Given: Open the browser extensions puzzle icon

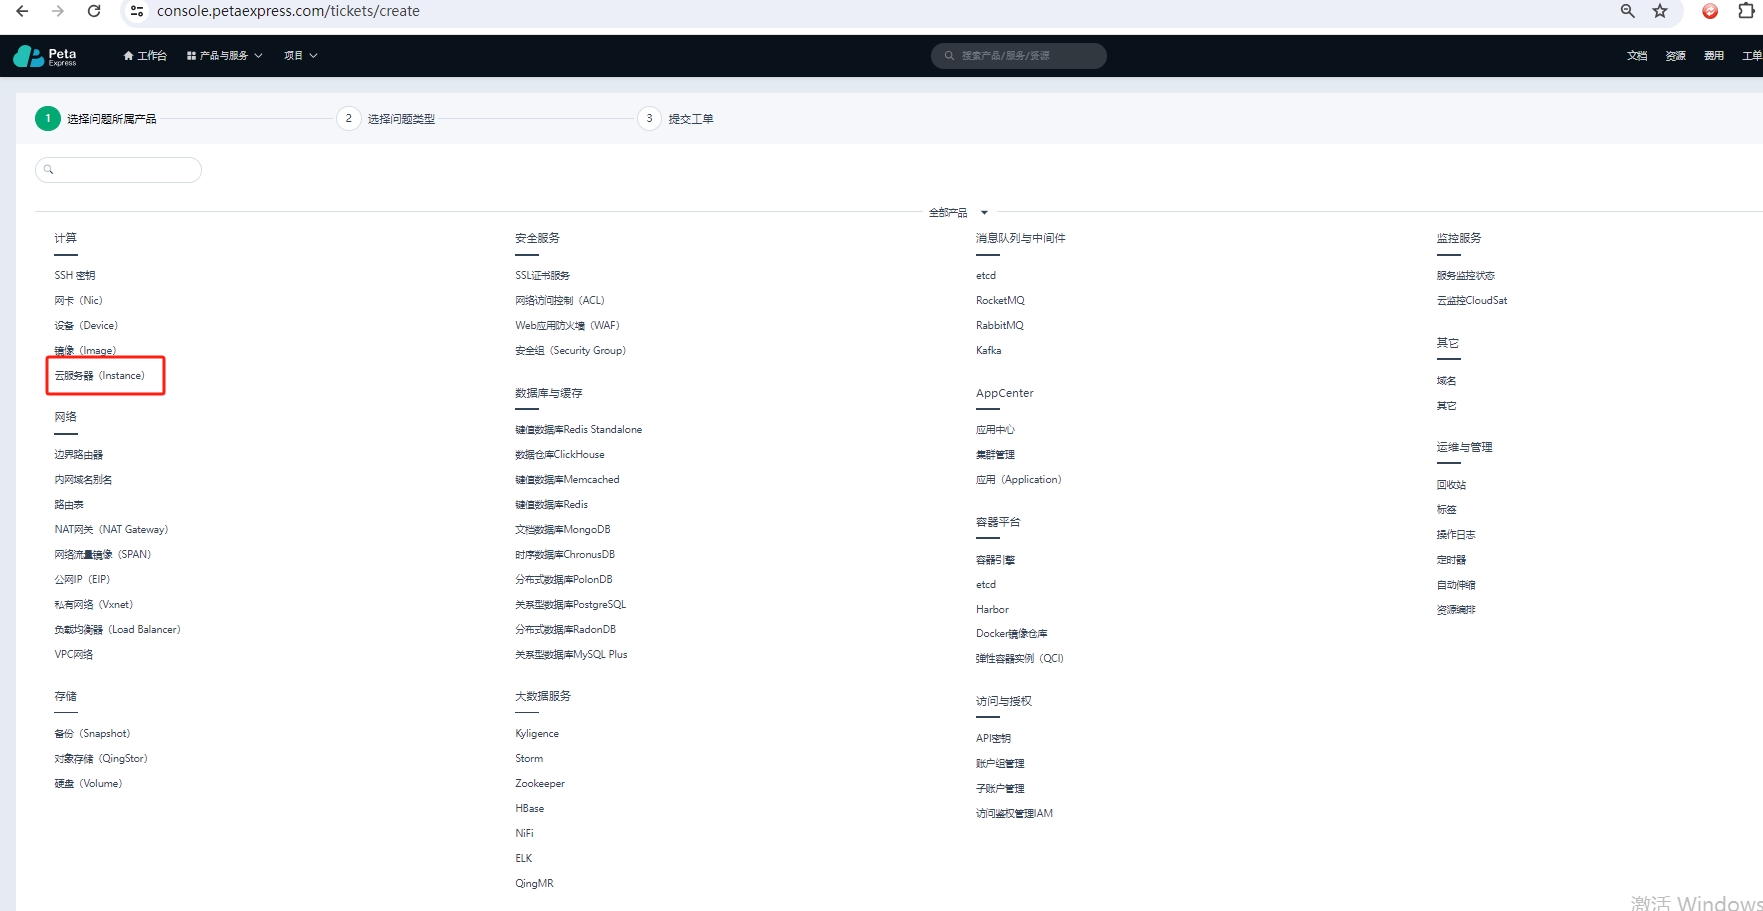Looking at the screenshot, I should point(1746,11).
